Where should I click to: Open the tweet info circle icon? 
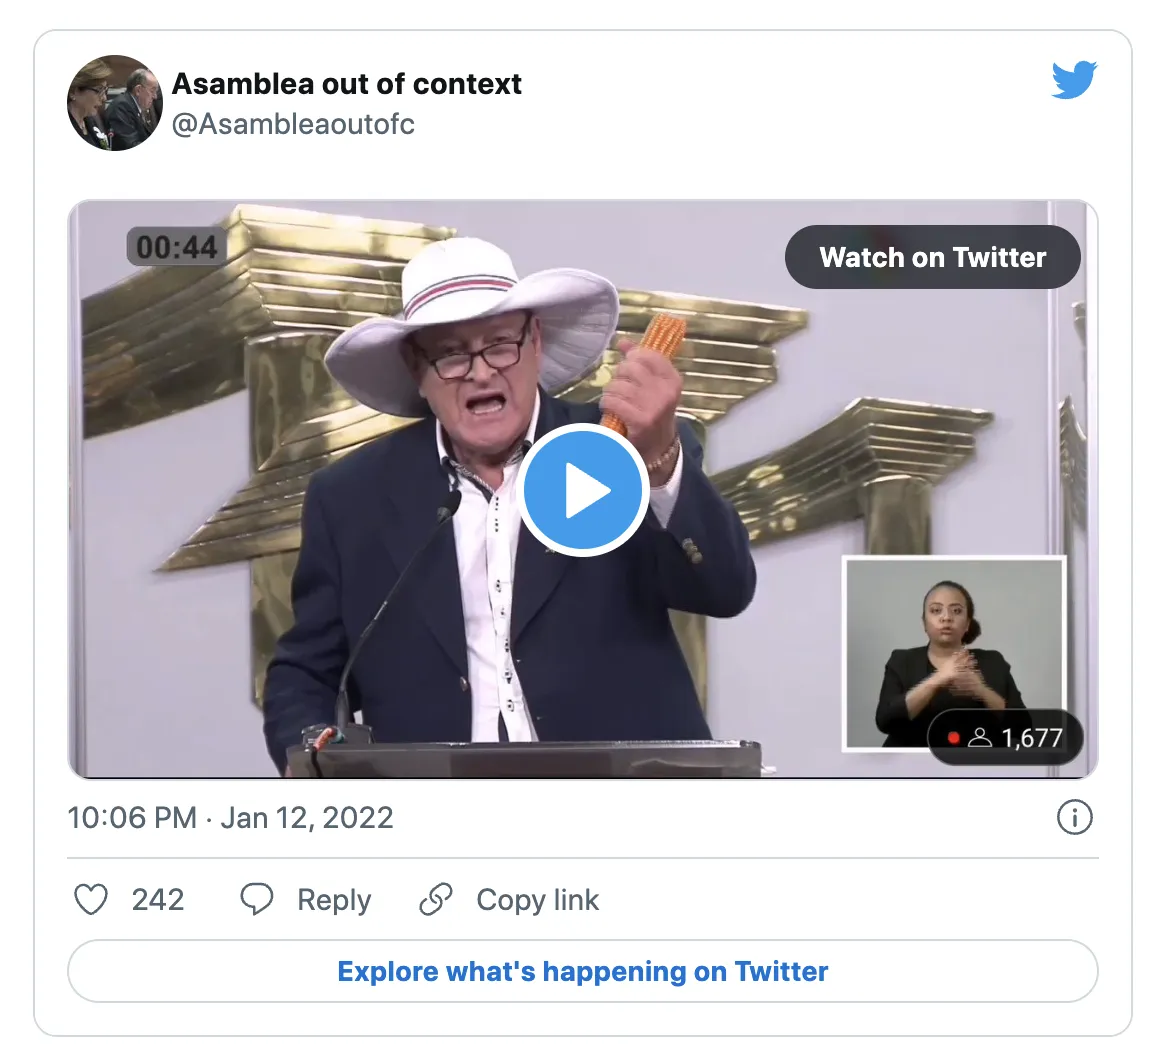[1074, 818]
